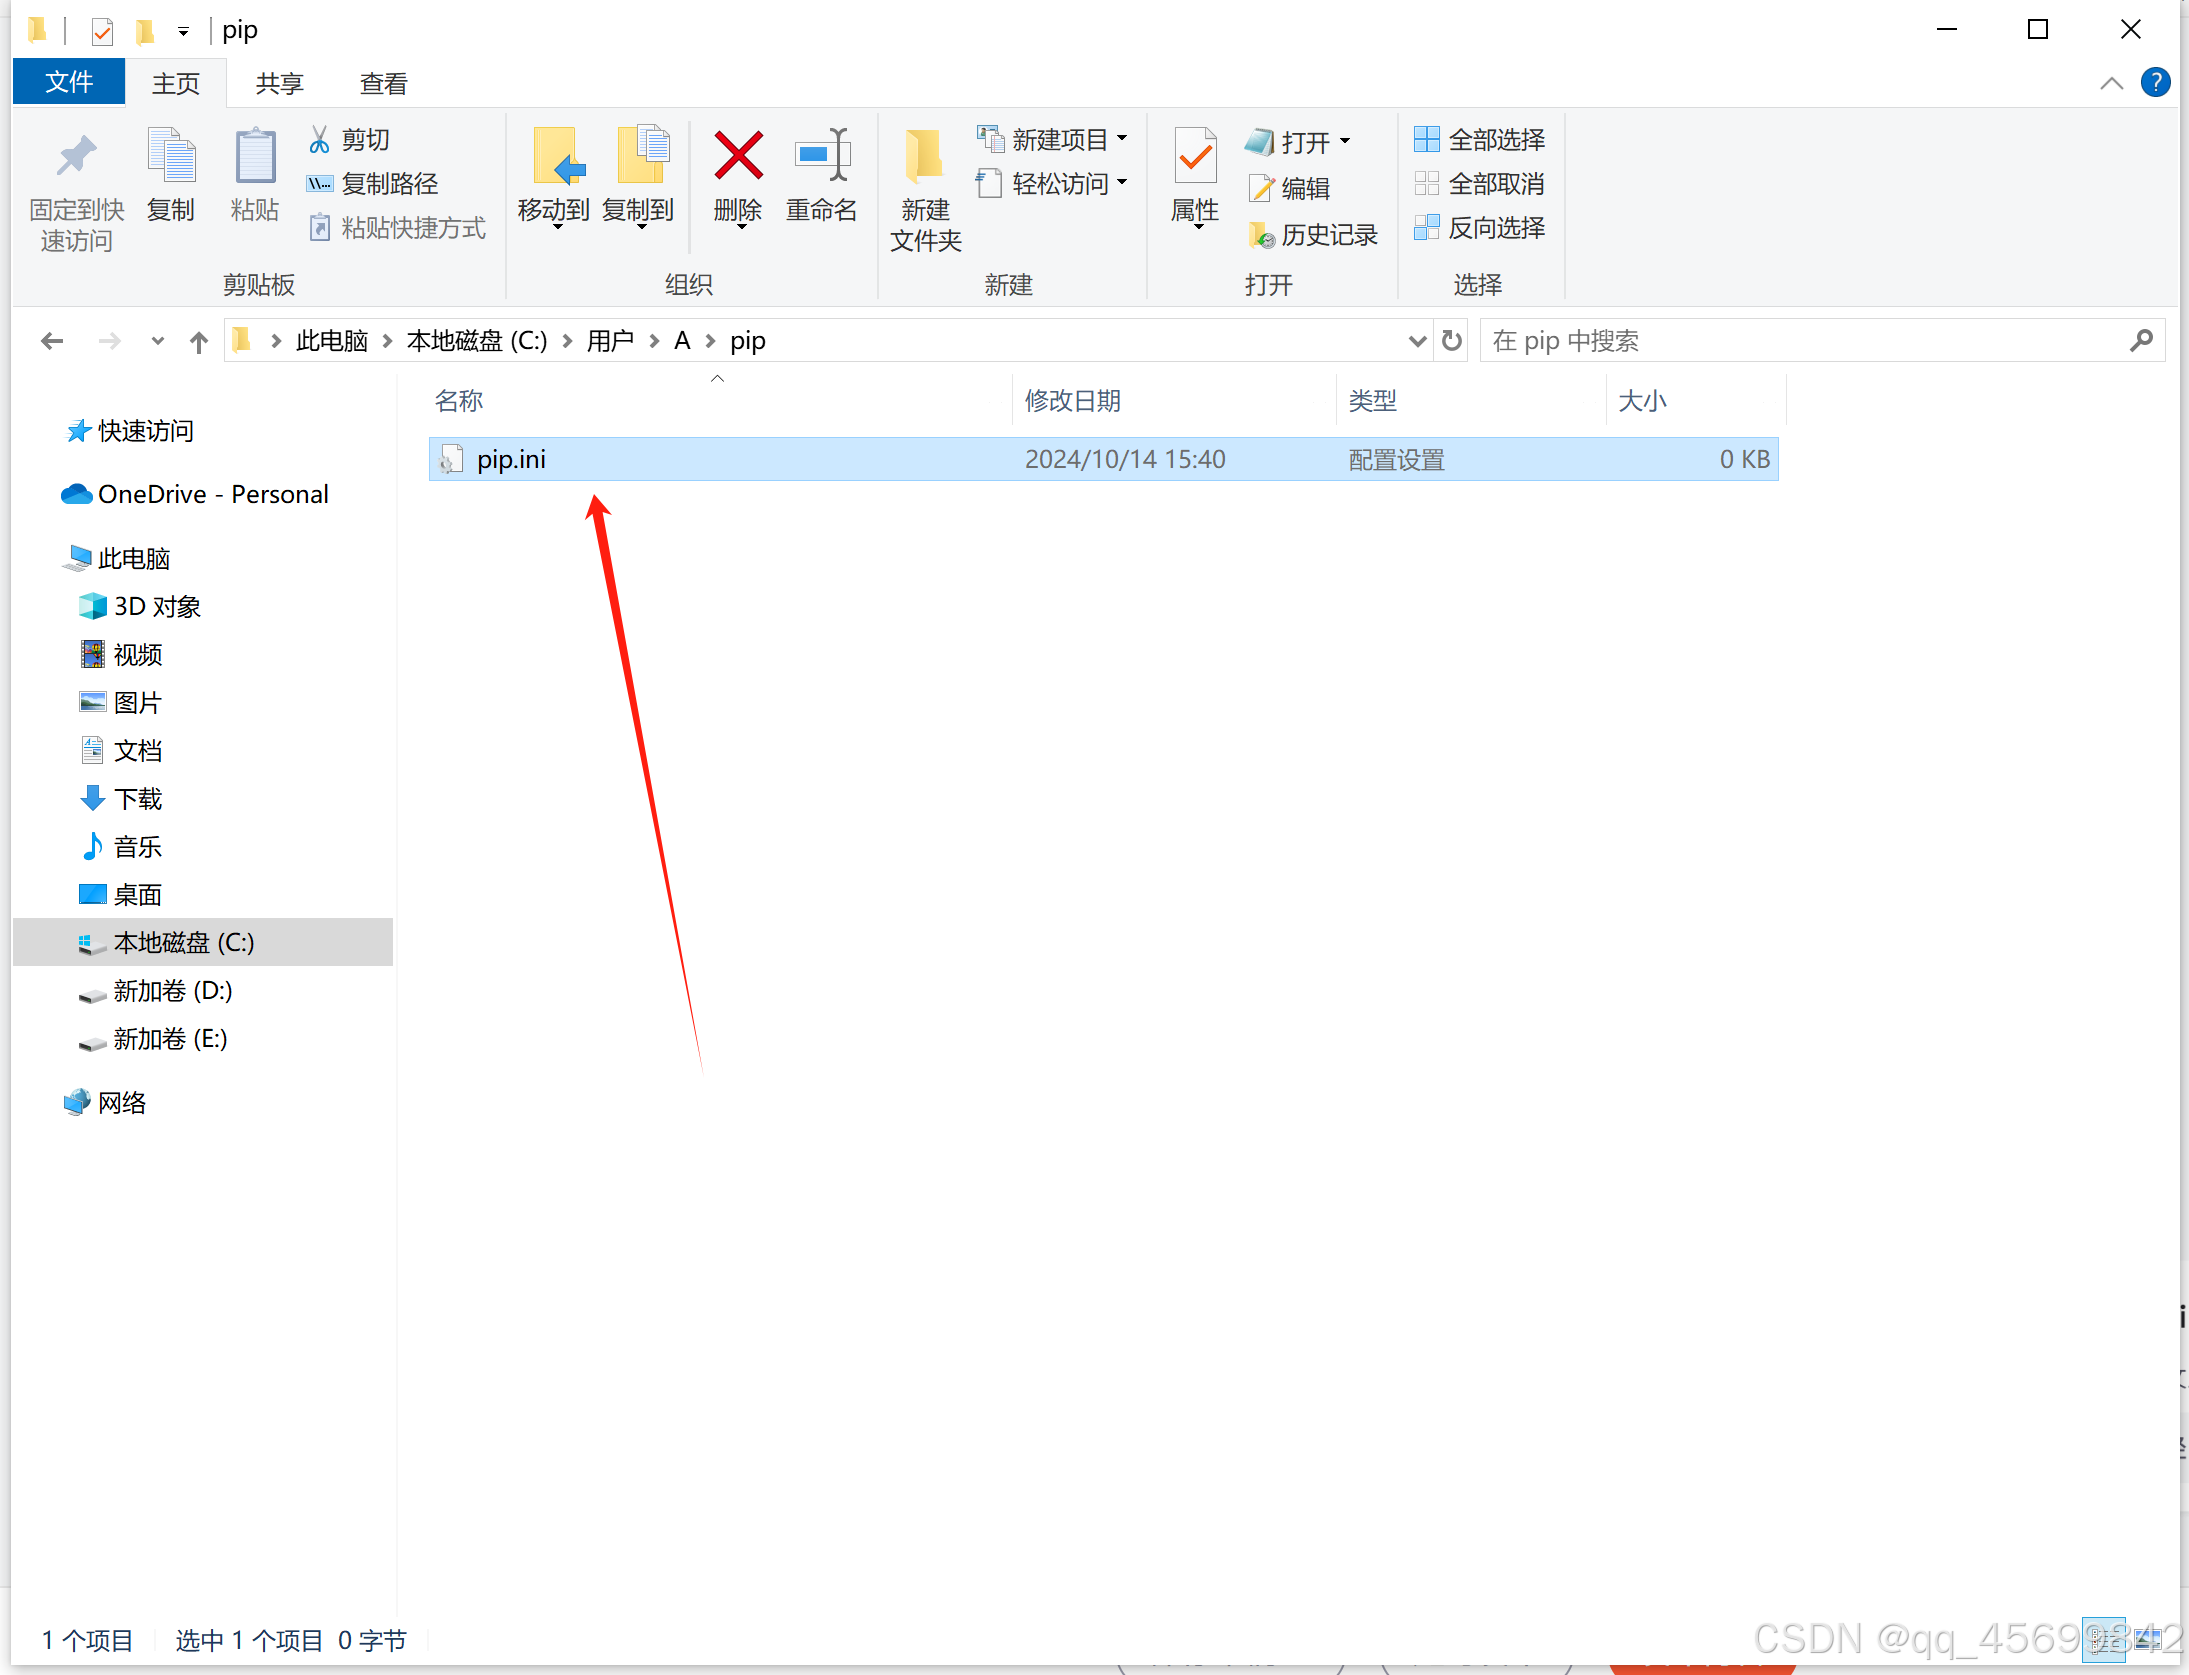Viewport: 2189px width, 1675px height.
Task: Click the red X Delete icon
Action: (738, 157)
